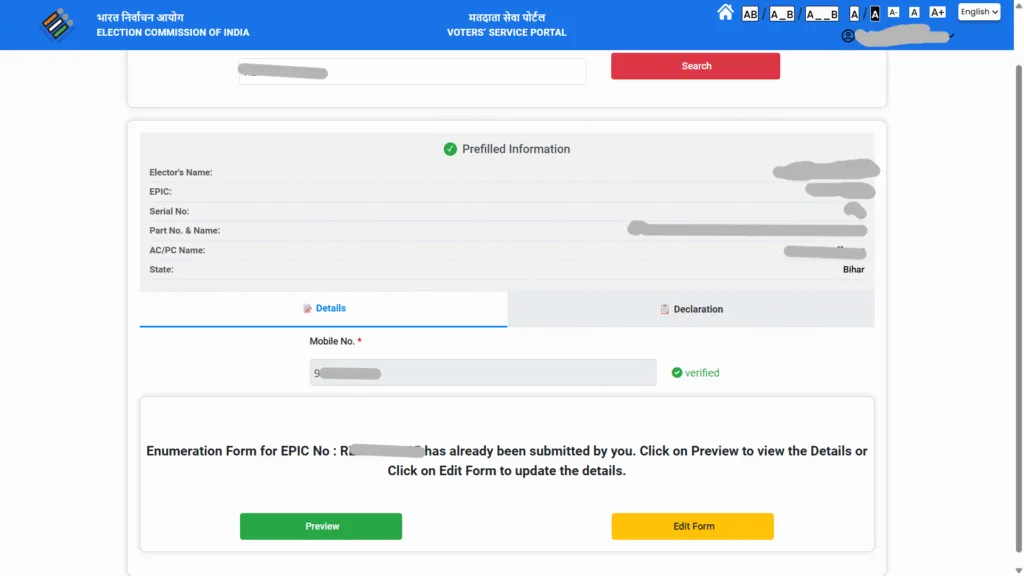Viewport: 1024px width, 576px height.
Task: Click the scrollbar down arrow
Action: 1018,571
